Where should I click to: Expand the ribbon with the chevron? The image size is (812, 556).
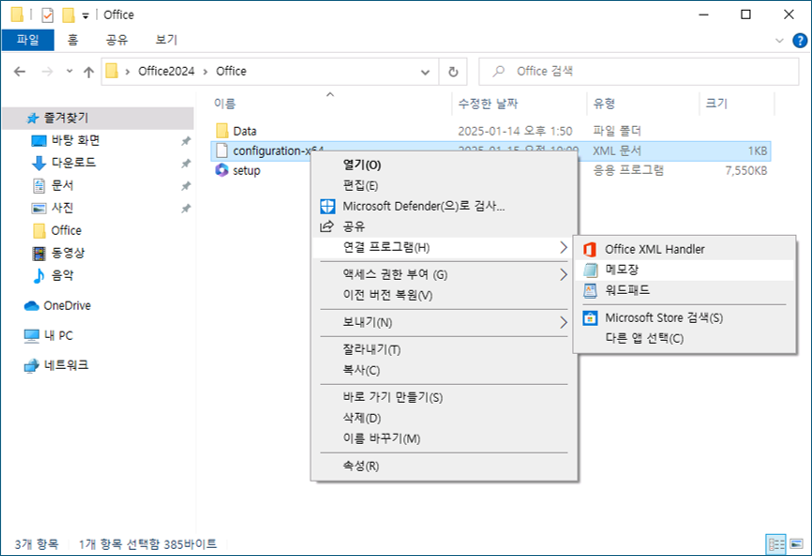click(x=779, y=40)
